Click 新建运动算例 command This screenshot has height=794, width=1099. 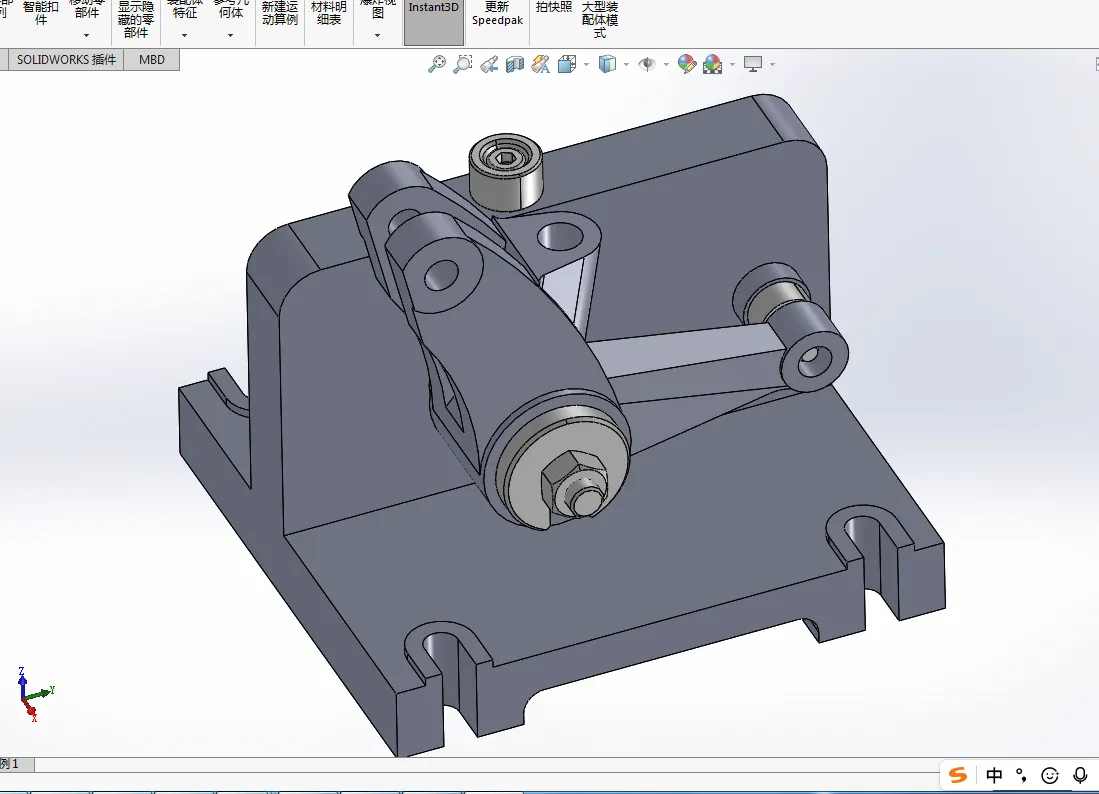(x=280, y=13)
